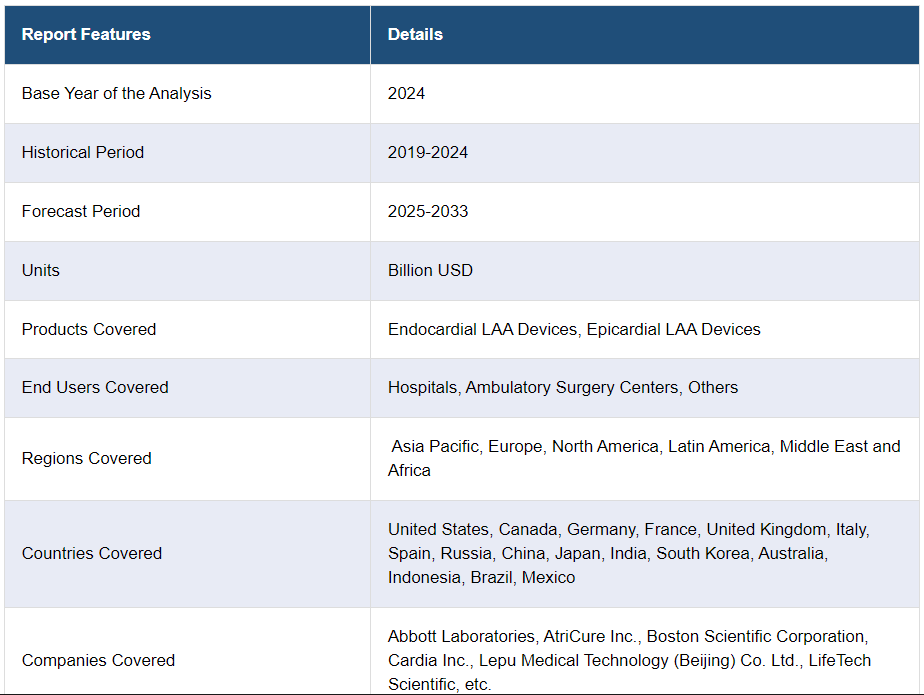This screenshot has width=924, height=695.
Task: Click the Details column header
Action: [415, 34]
